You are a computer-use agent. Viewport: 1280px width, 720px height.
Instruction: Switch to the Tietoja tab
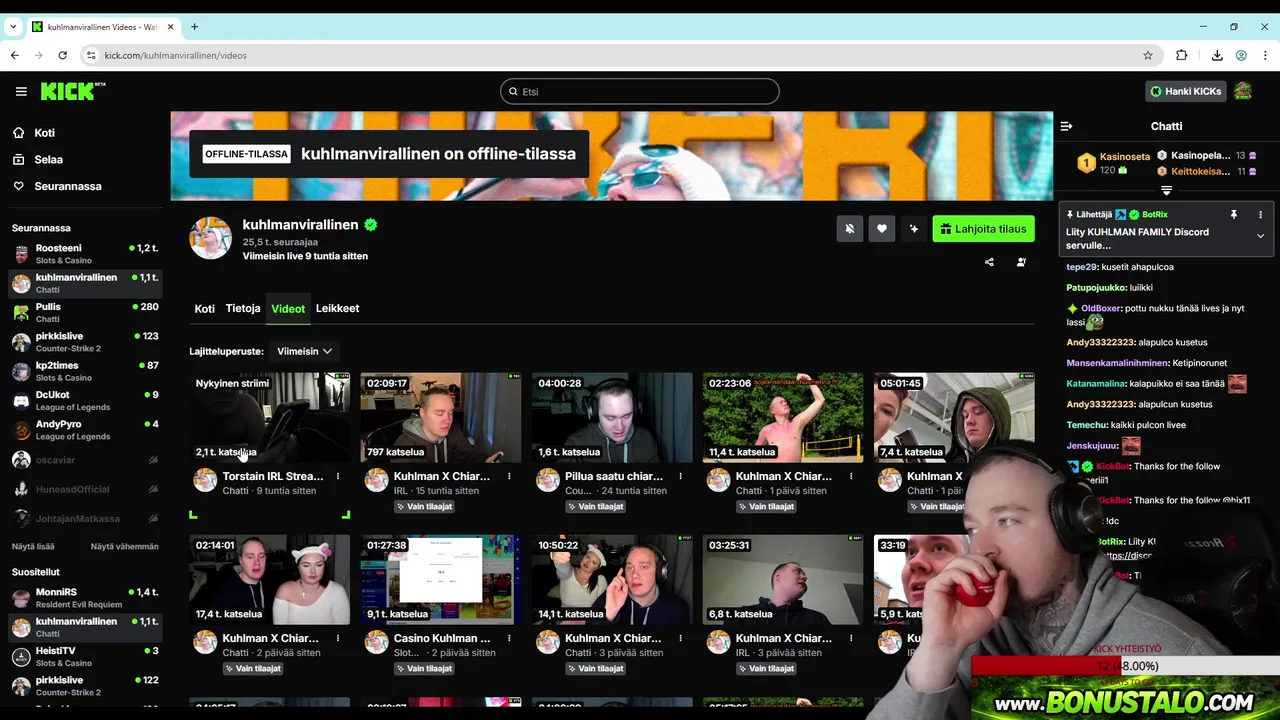click(243, 309)
